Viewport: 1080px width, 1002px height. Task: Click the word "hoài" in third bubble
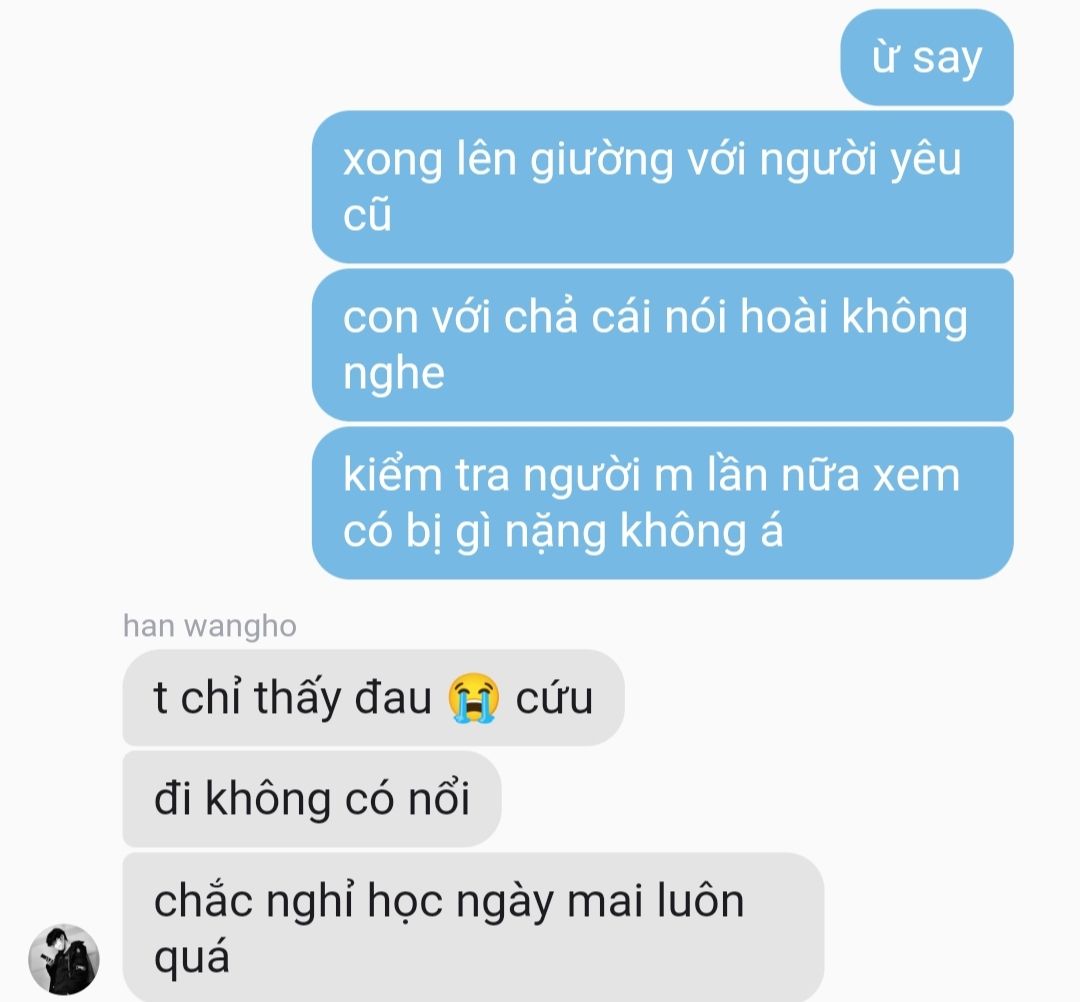783,317
